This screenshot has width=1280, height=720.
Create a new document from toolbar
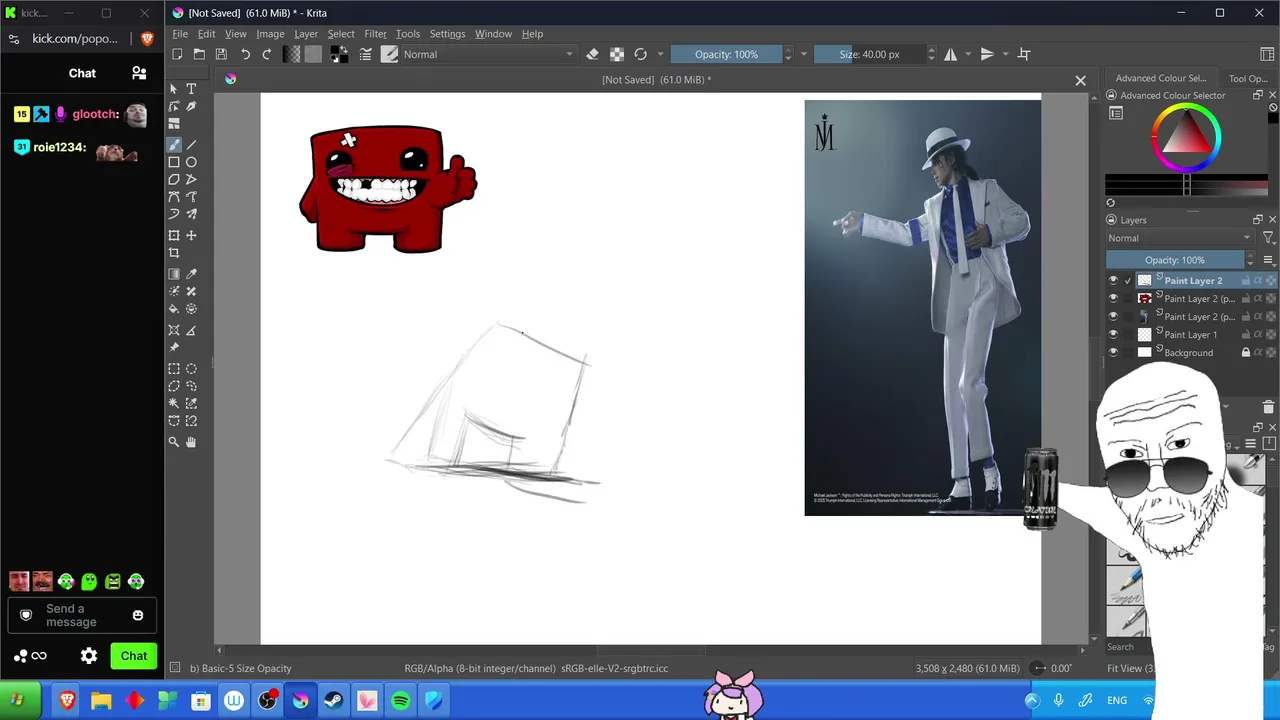pos(177,54)
